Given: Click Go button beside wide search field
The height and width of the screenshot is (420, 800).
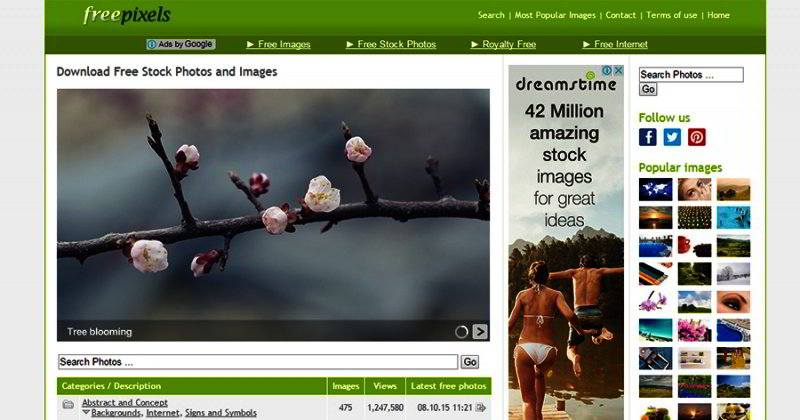Looking at the screenshot, I should [x=470, y=362].
